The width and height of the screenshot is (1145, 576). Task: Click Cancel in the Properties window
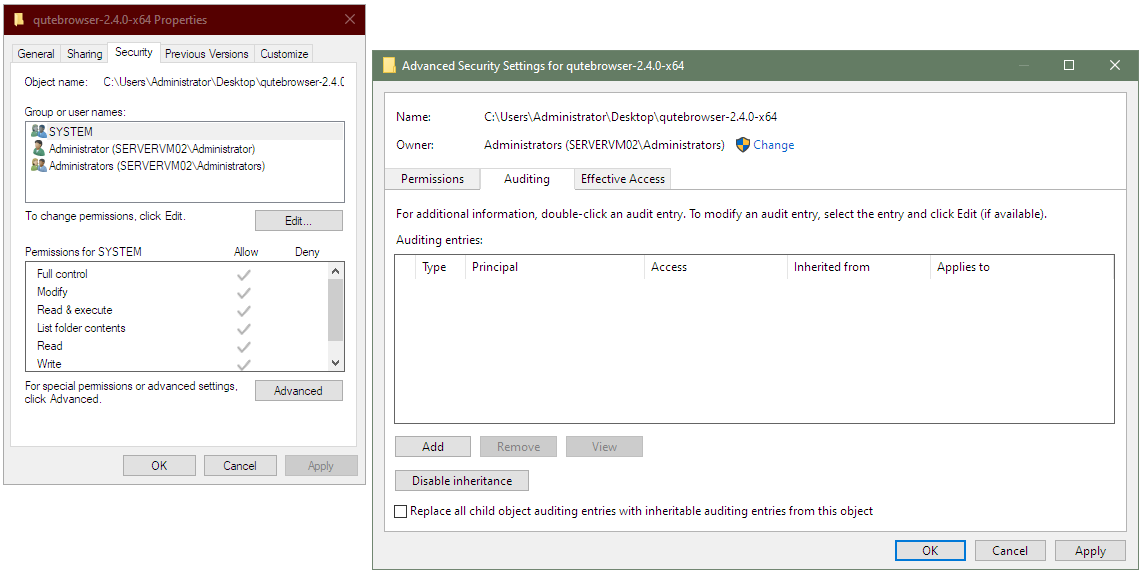pos(240,466)
